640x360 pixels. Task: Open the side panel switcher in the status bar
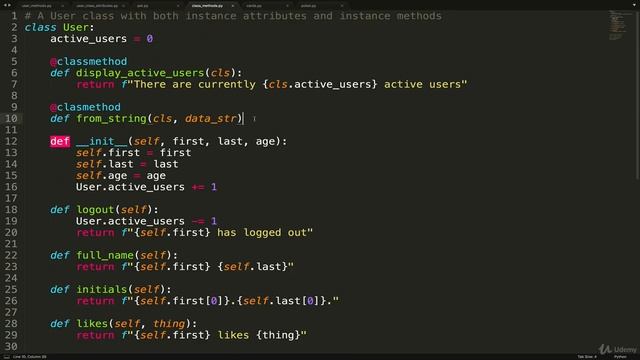[x=6, y=357]
